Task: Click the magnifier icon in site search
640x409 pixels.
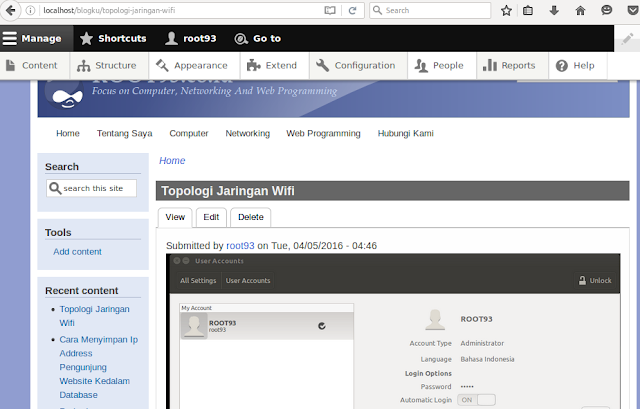Action: pyautogui.click(x=55, y=188)
